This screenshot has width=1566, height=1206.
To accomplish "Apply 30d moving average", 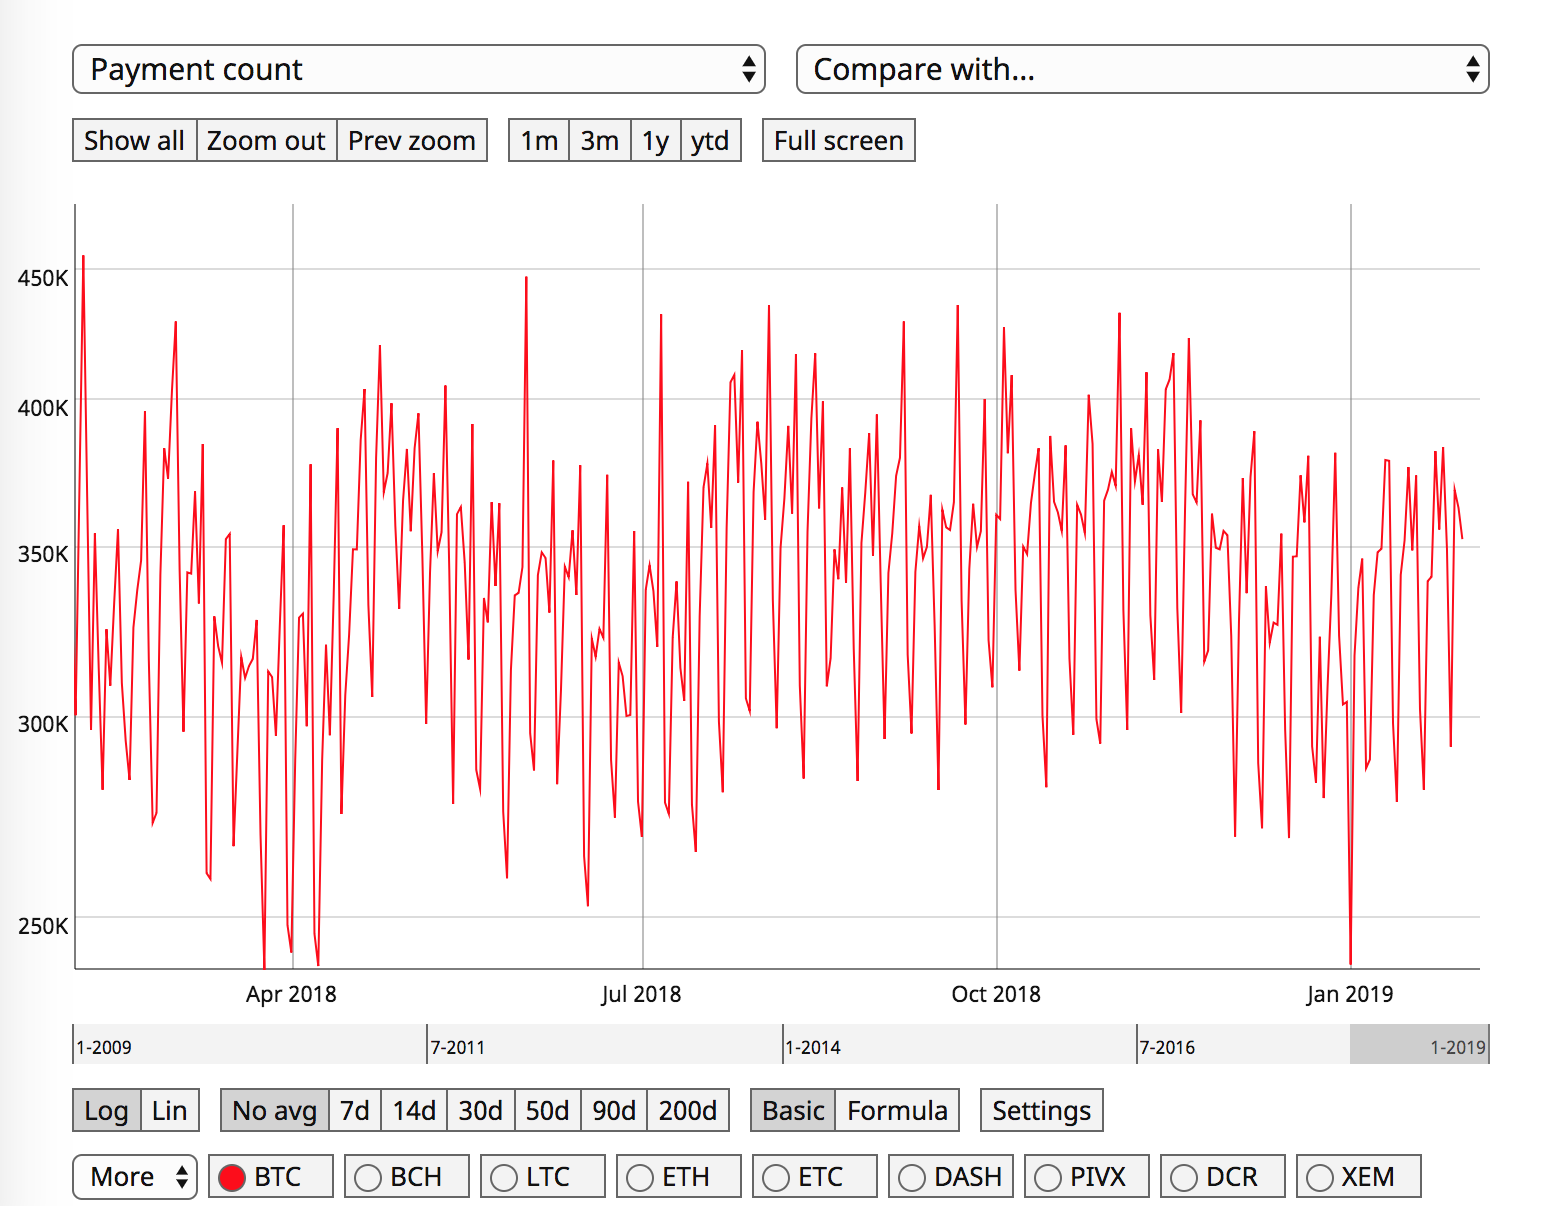I will 481,1110.
